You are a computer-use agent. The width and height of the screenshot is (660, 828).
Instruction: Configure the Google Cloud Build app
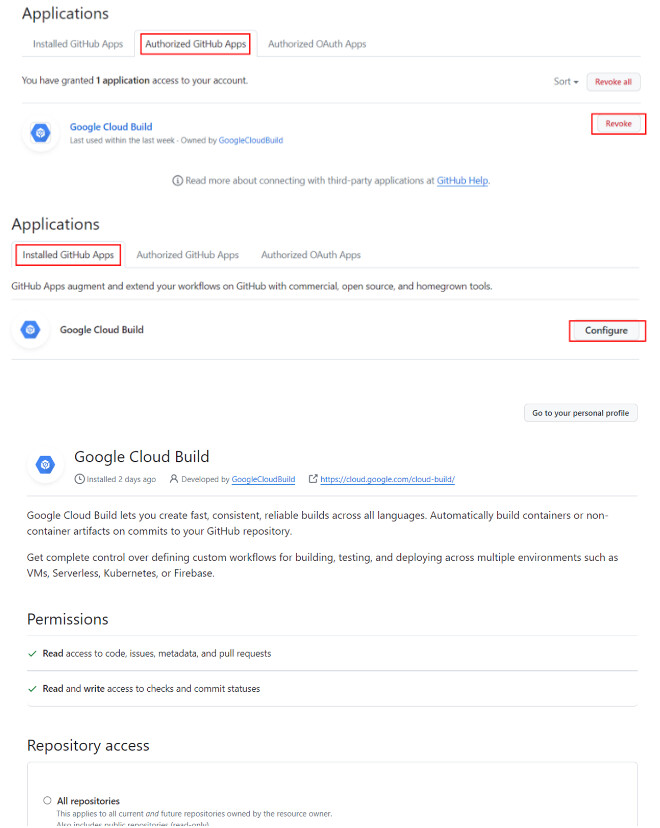[606, 331]
